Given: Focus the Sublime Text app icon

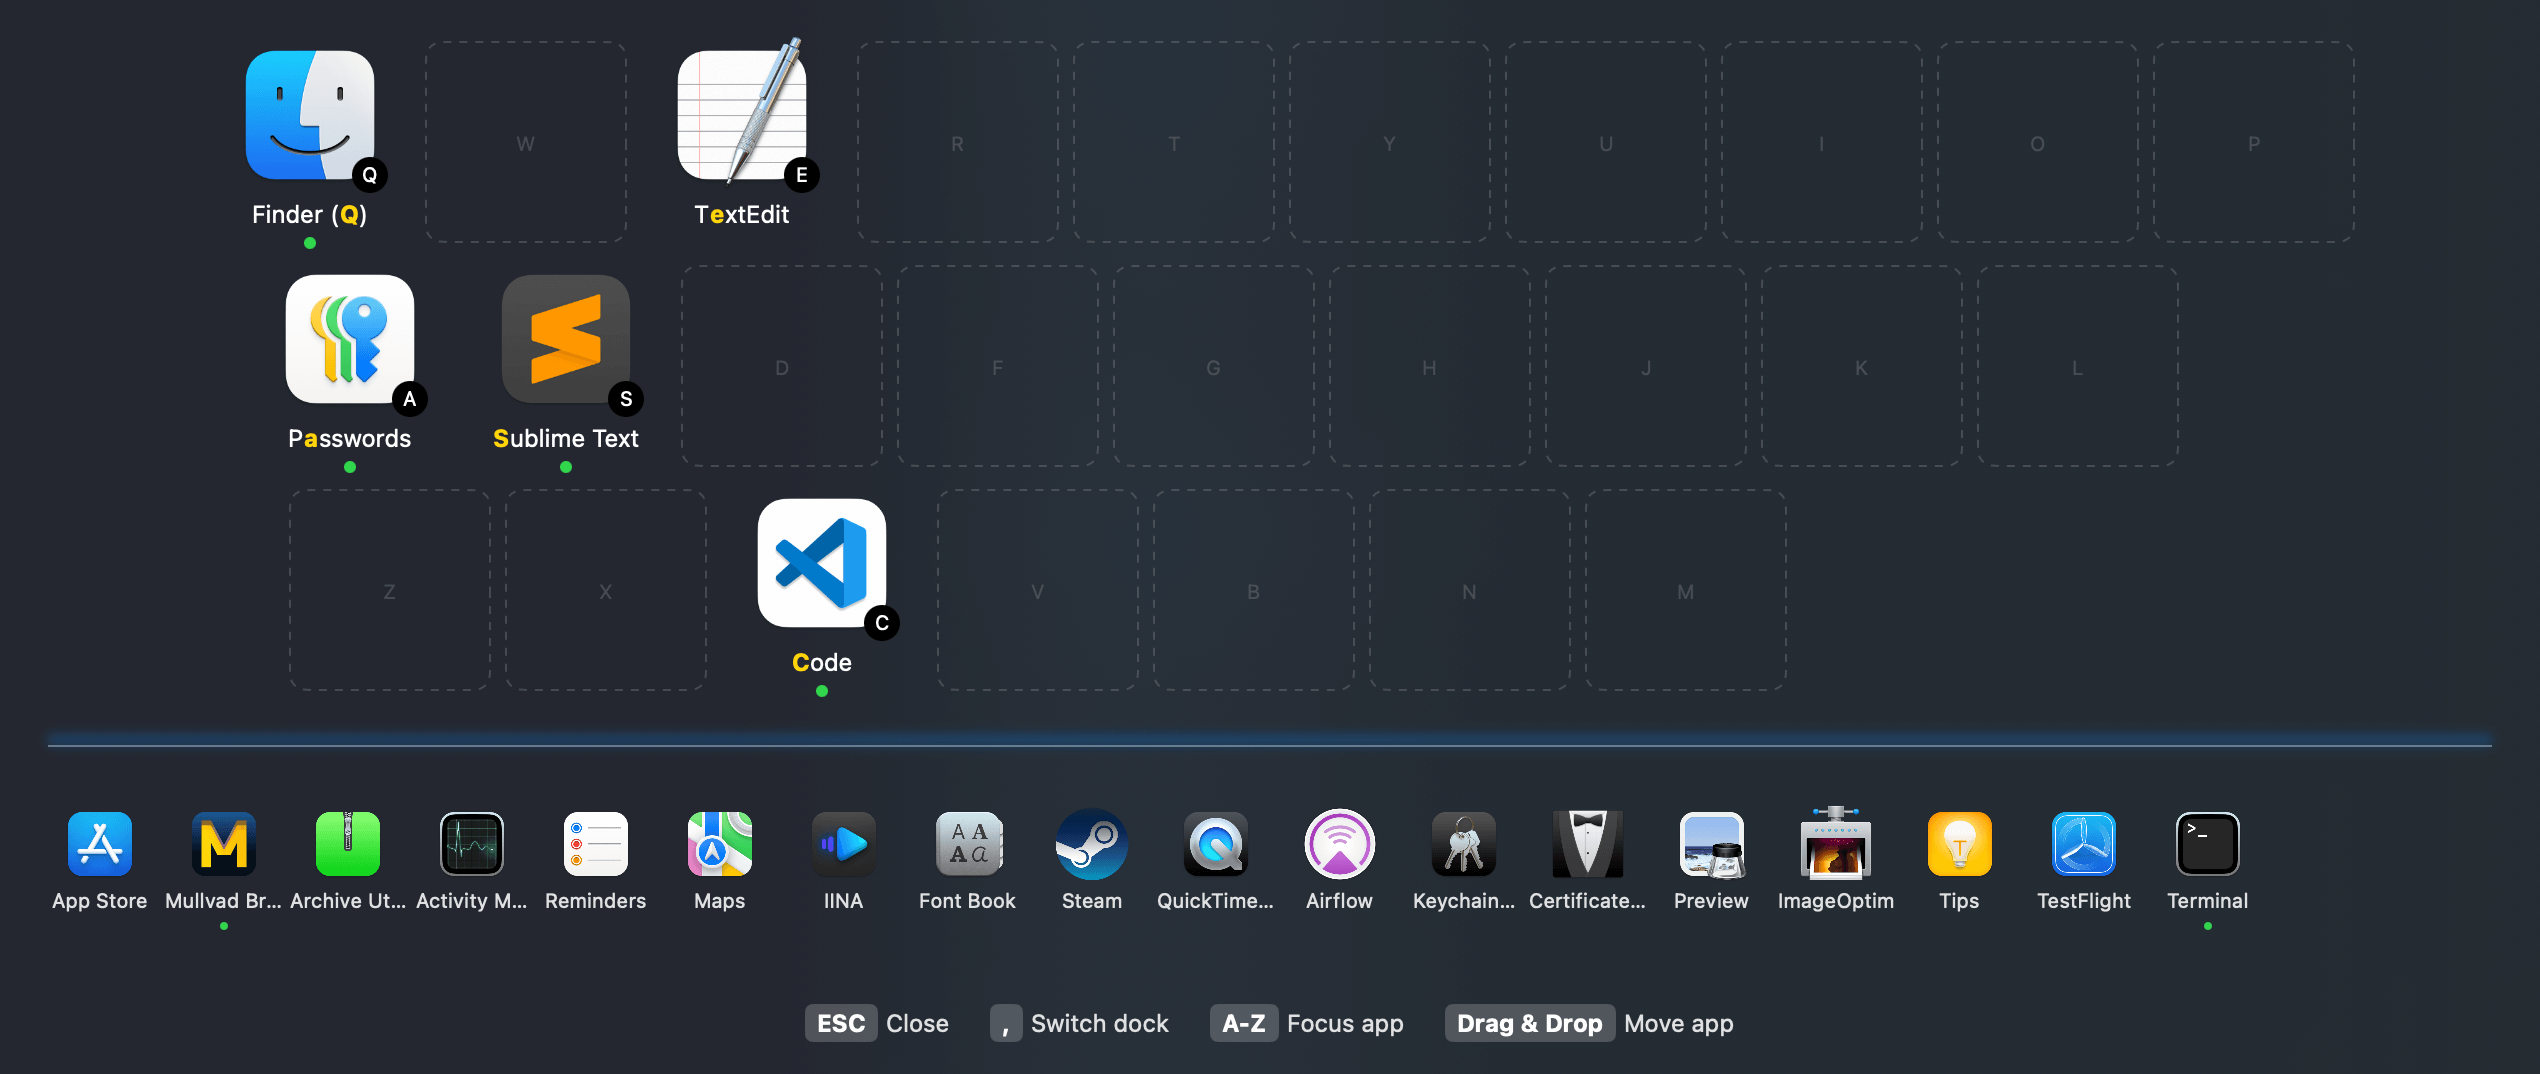Looking at the screenshot, I should 566,340.
